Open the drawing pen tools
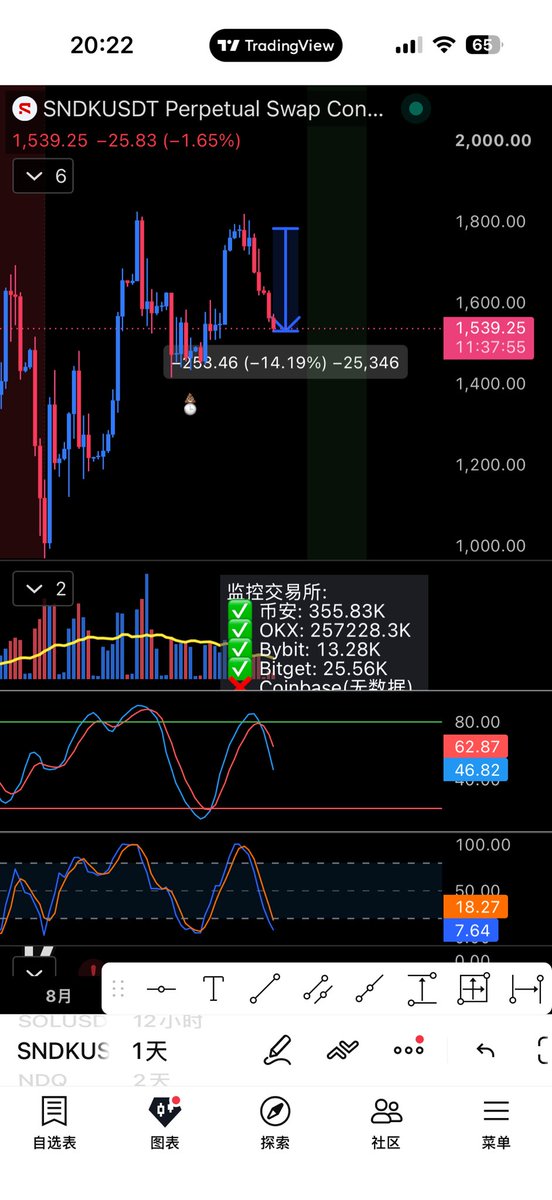Screen dimensions: 552x1200 [278, 1050]
